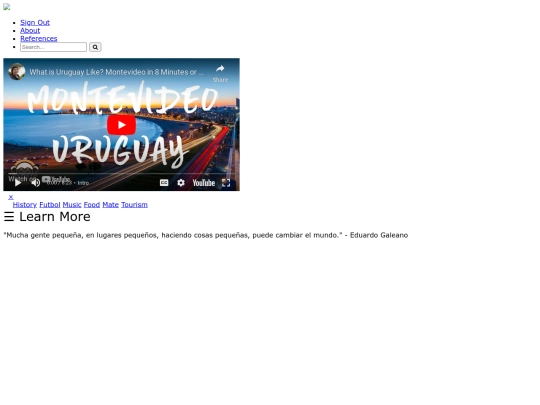540x405 pixels.
Task: Click the Sign Out link
Action: [35, 22]
